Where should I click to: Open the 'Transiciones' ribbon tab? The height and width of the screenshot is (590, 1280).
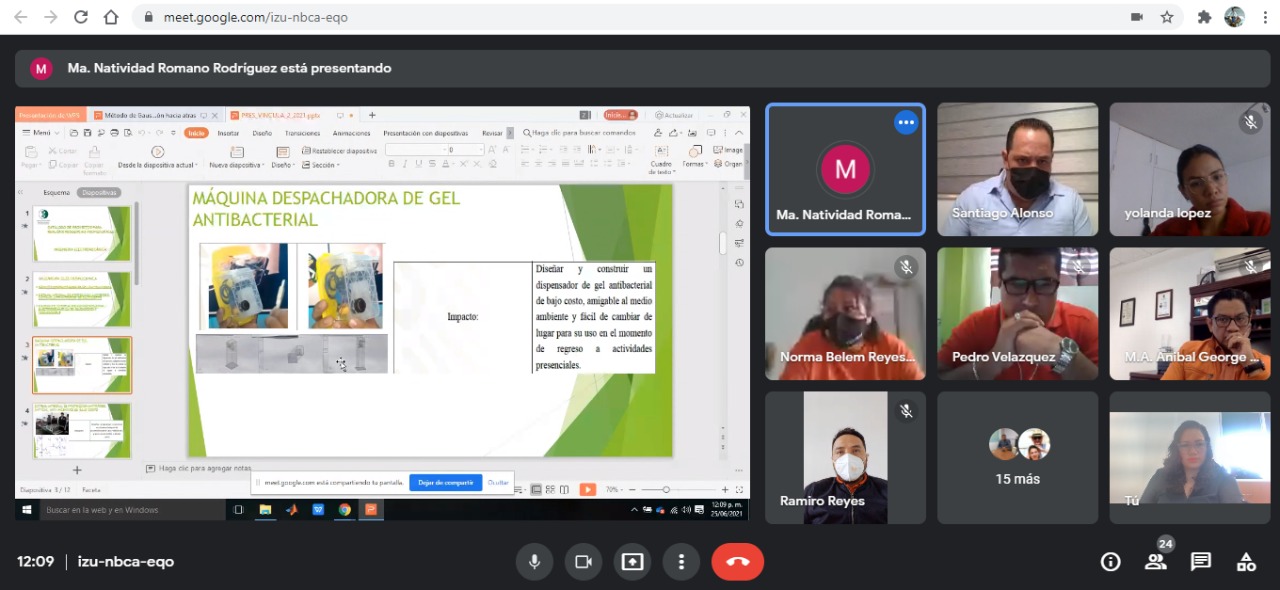coord(302,133)
